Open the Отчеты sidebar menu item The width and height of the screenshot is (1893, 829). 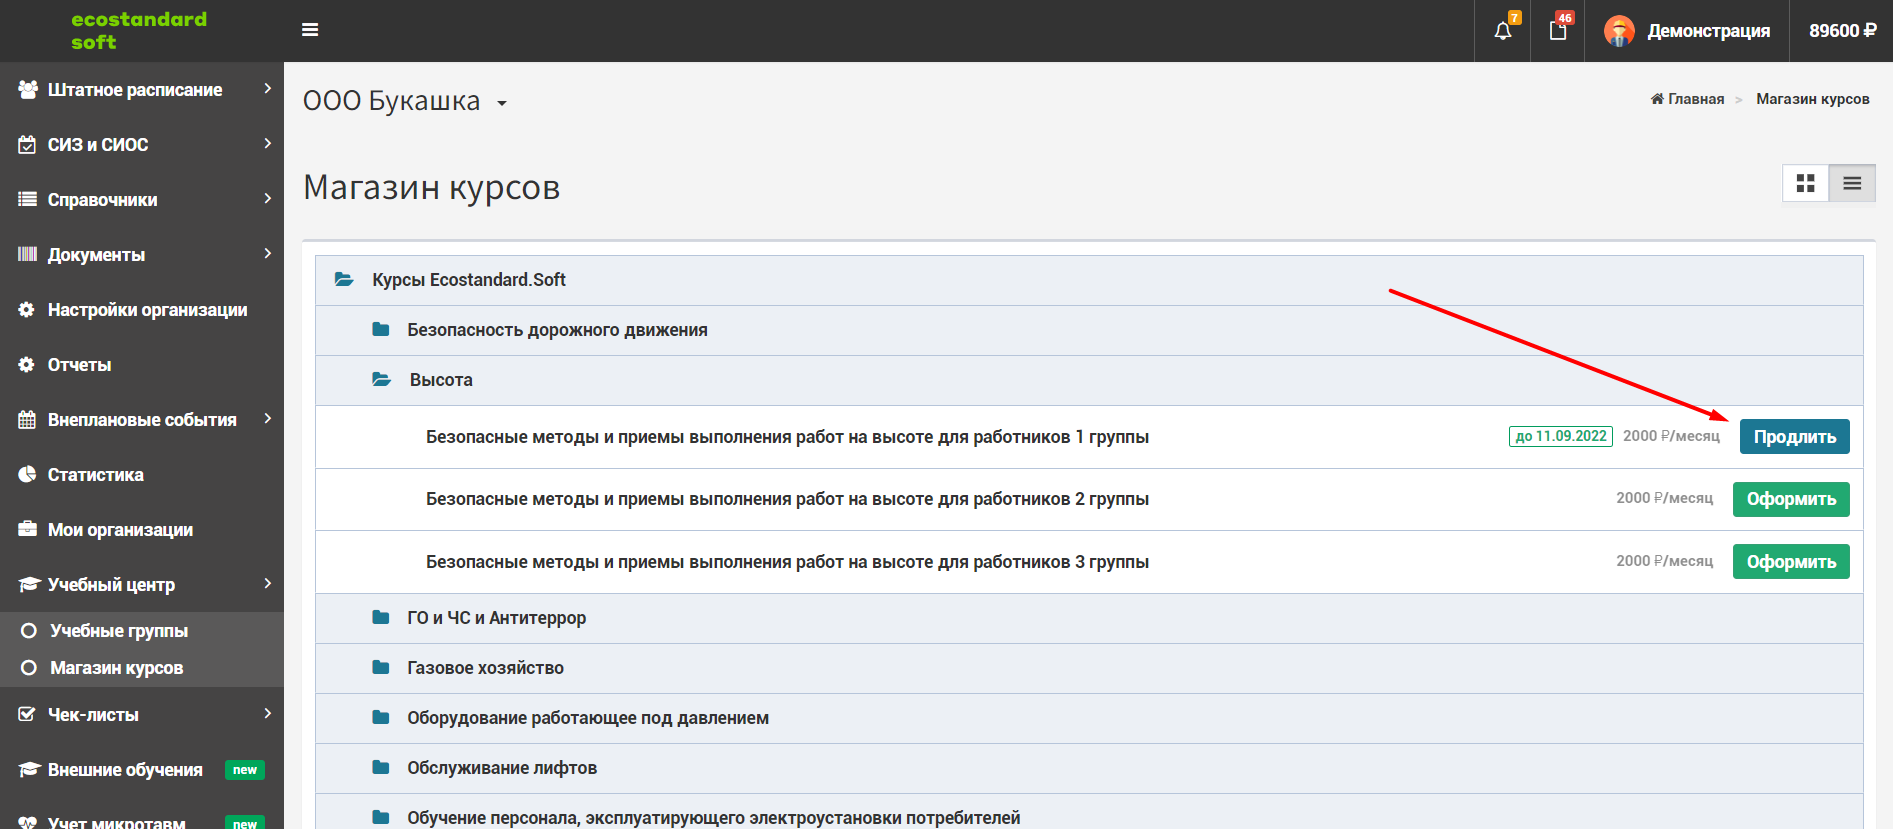pyautogui.click(x=142, y=365)
